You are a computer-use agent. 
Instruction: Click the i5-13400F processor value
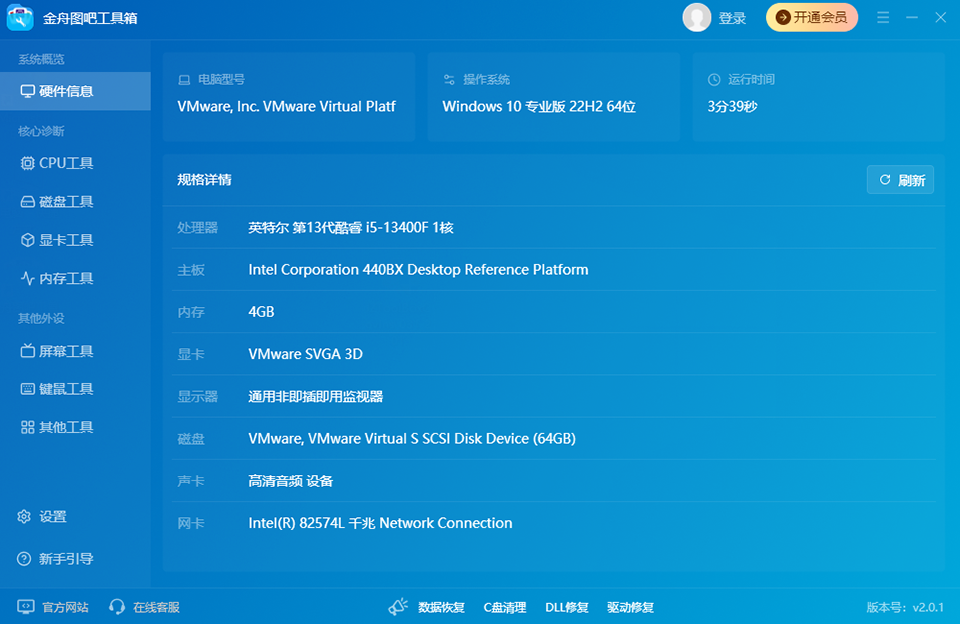[351, 228]
